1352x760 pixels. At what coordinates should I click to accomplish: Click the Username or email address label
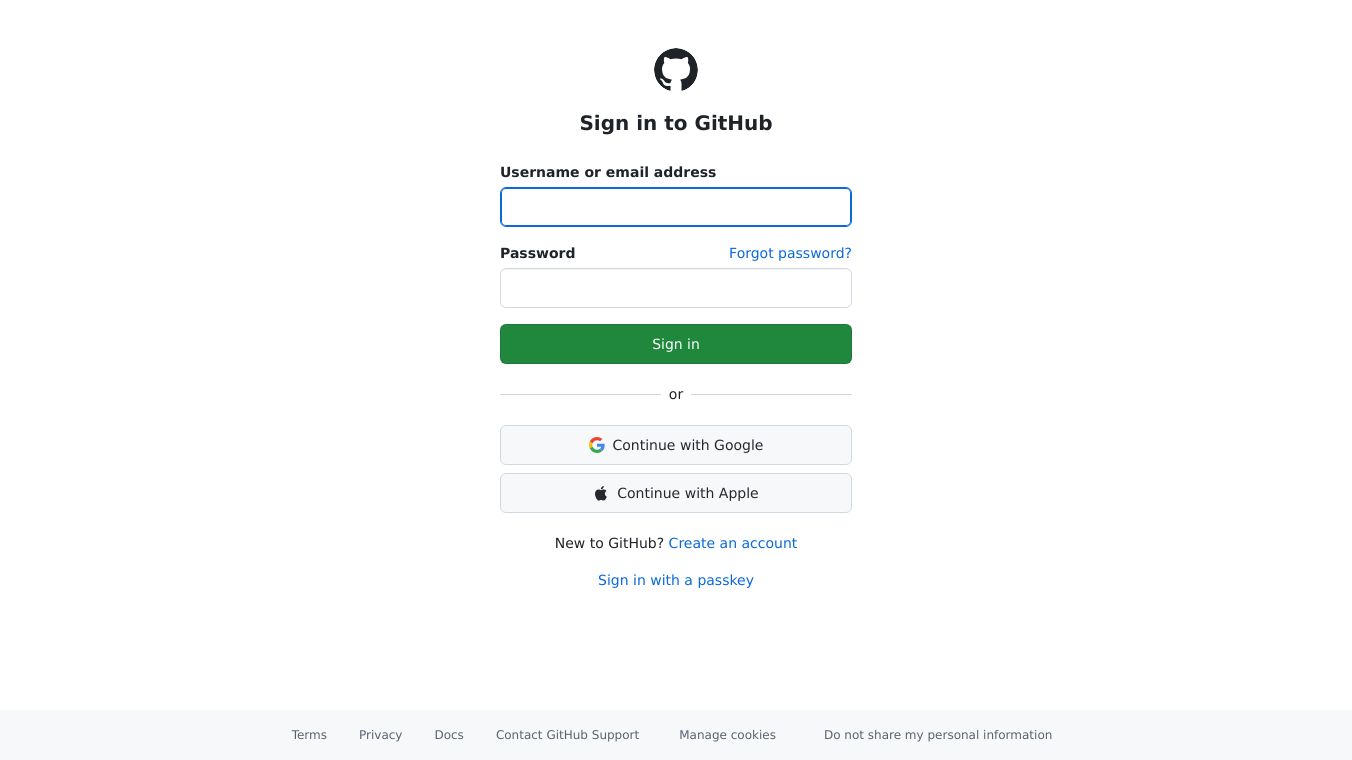coord(608,172)
